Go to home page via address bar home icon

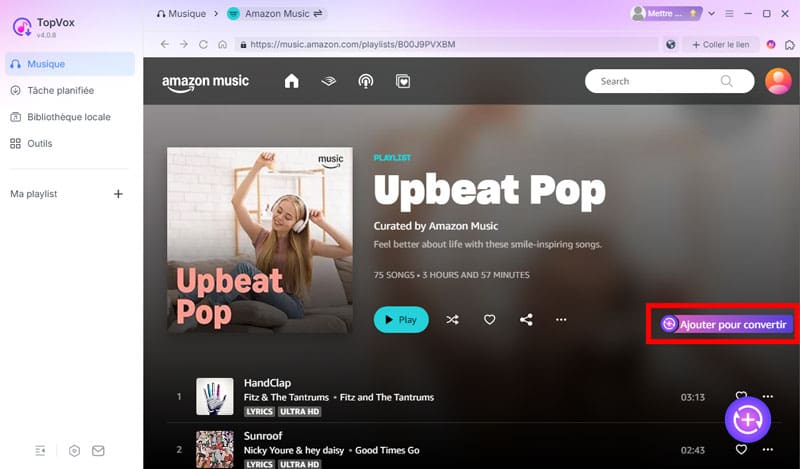point(222,44)
